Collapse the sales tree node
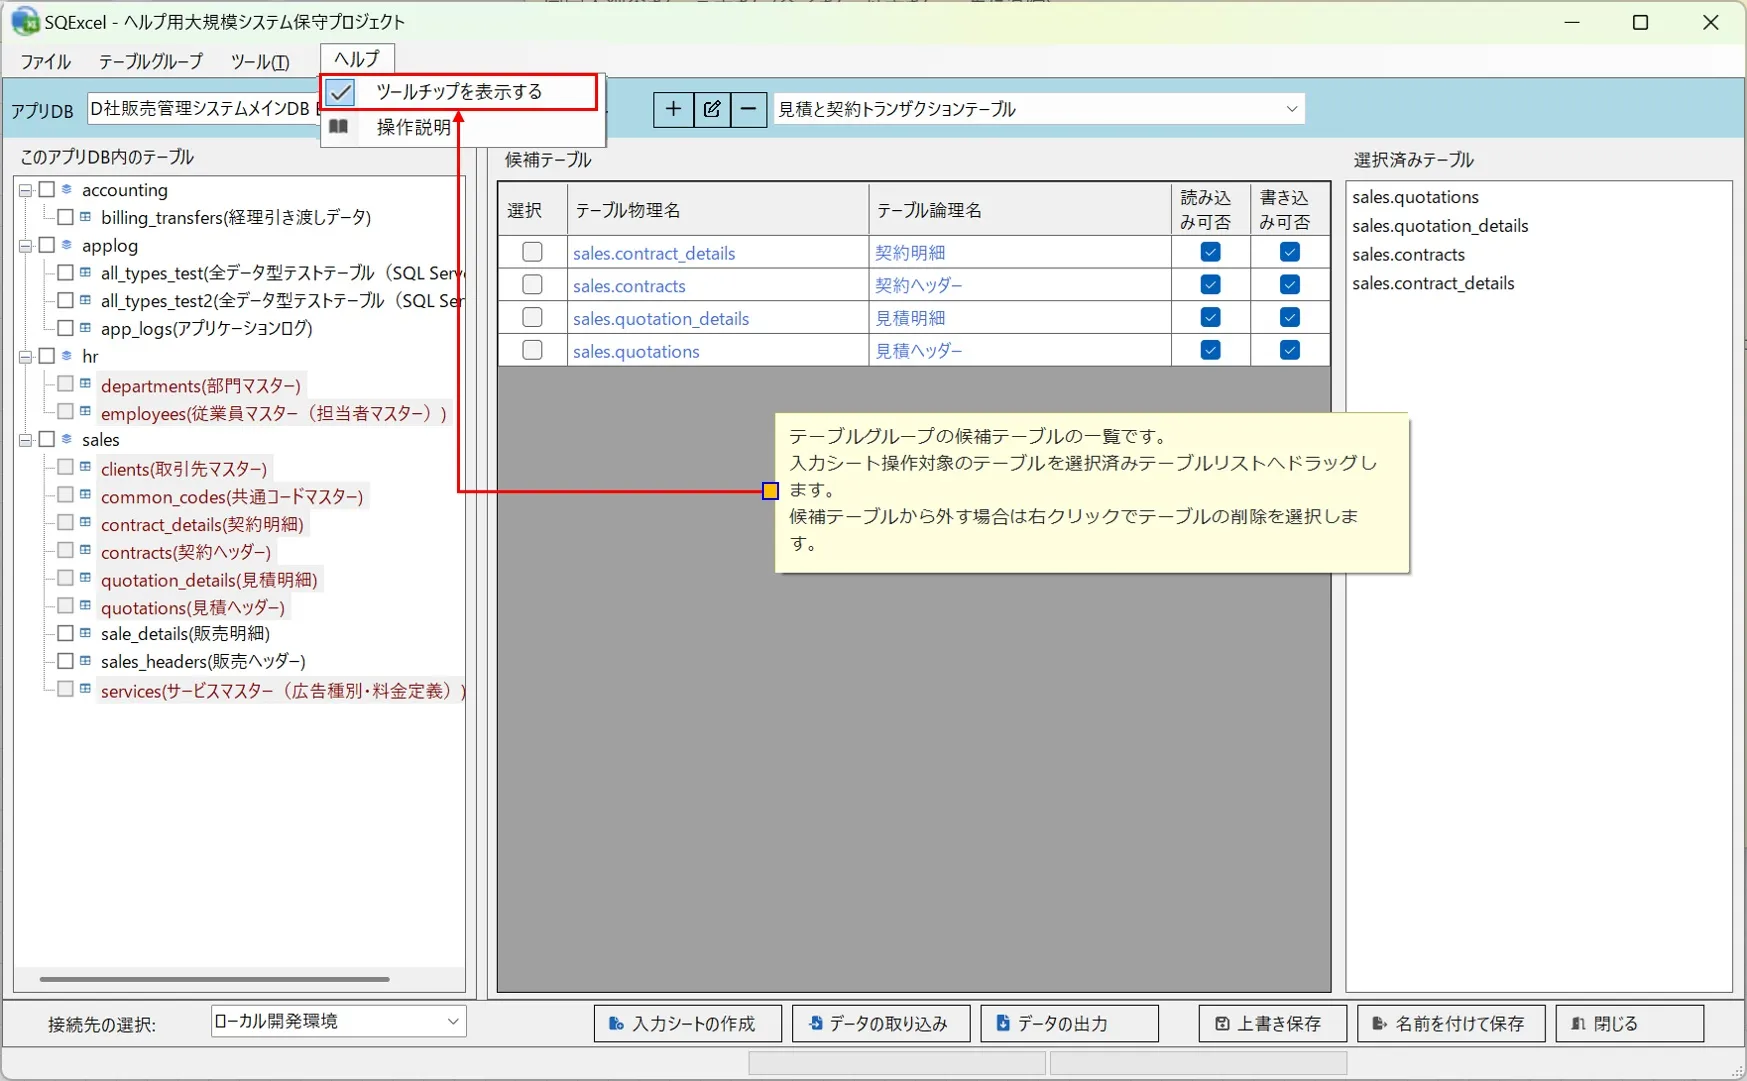 [26, 440]
